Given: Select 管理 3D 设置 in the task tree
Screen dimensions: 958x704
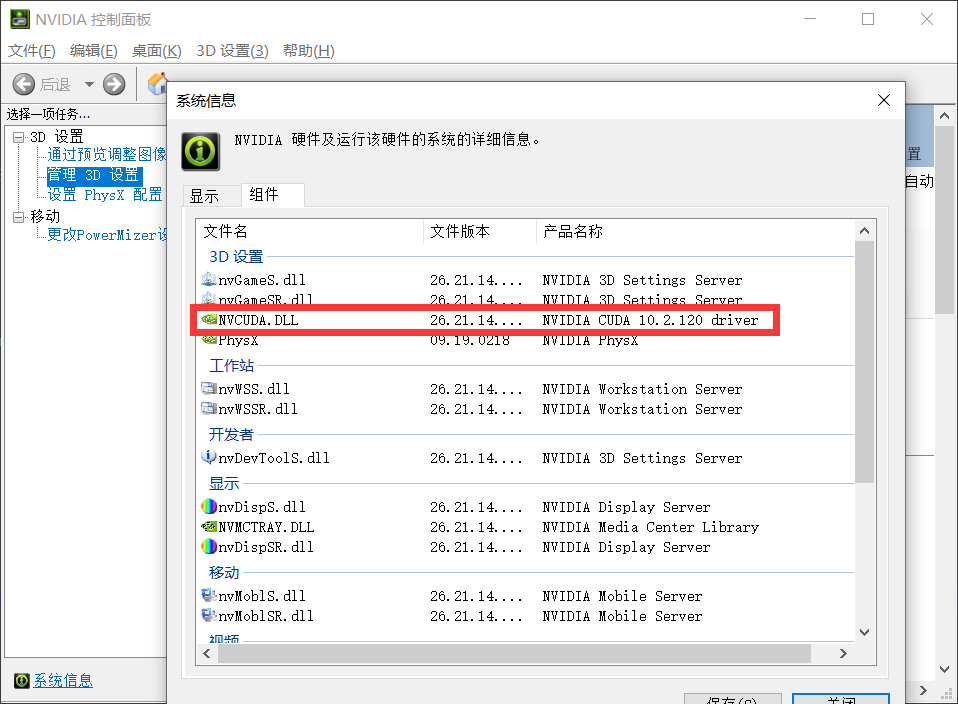Looking at the screenshot, I should point(94,175).
